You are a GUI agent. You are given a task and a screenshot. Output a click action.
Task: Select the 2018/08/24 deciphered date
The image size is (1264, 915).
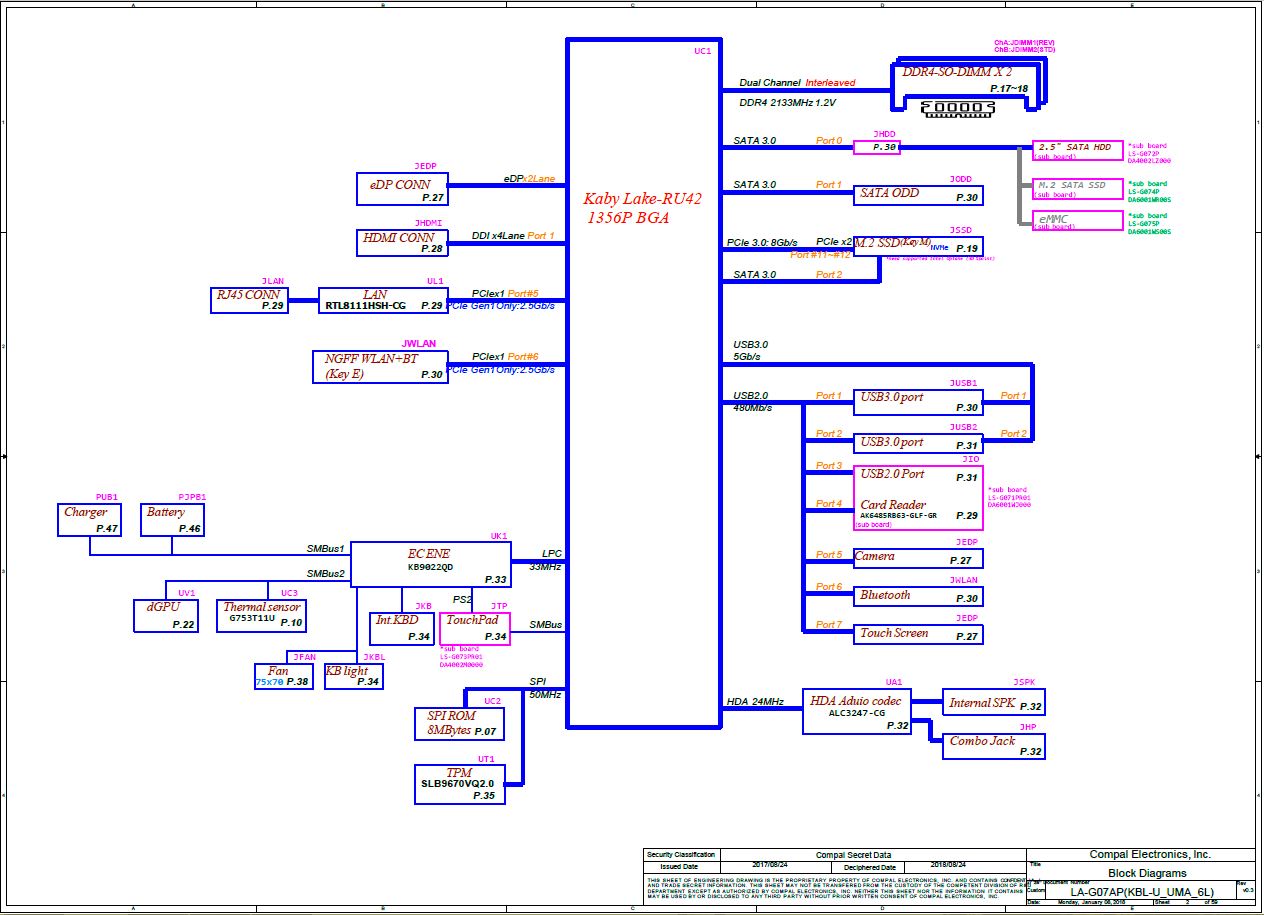tap(947, 867)
